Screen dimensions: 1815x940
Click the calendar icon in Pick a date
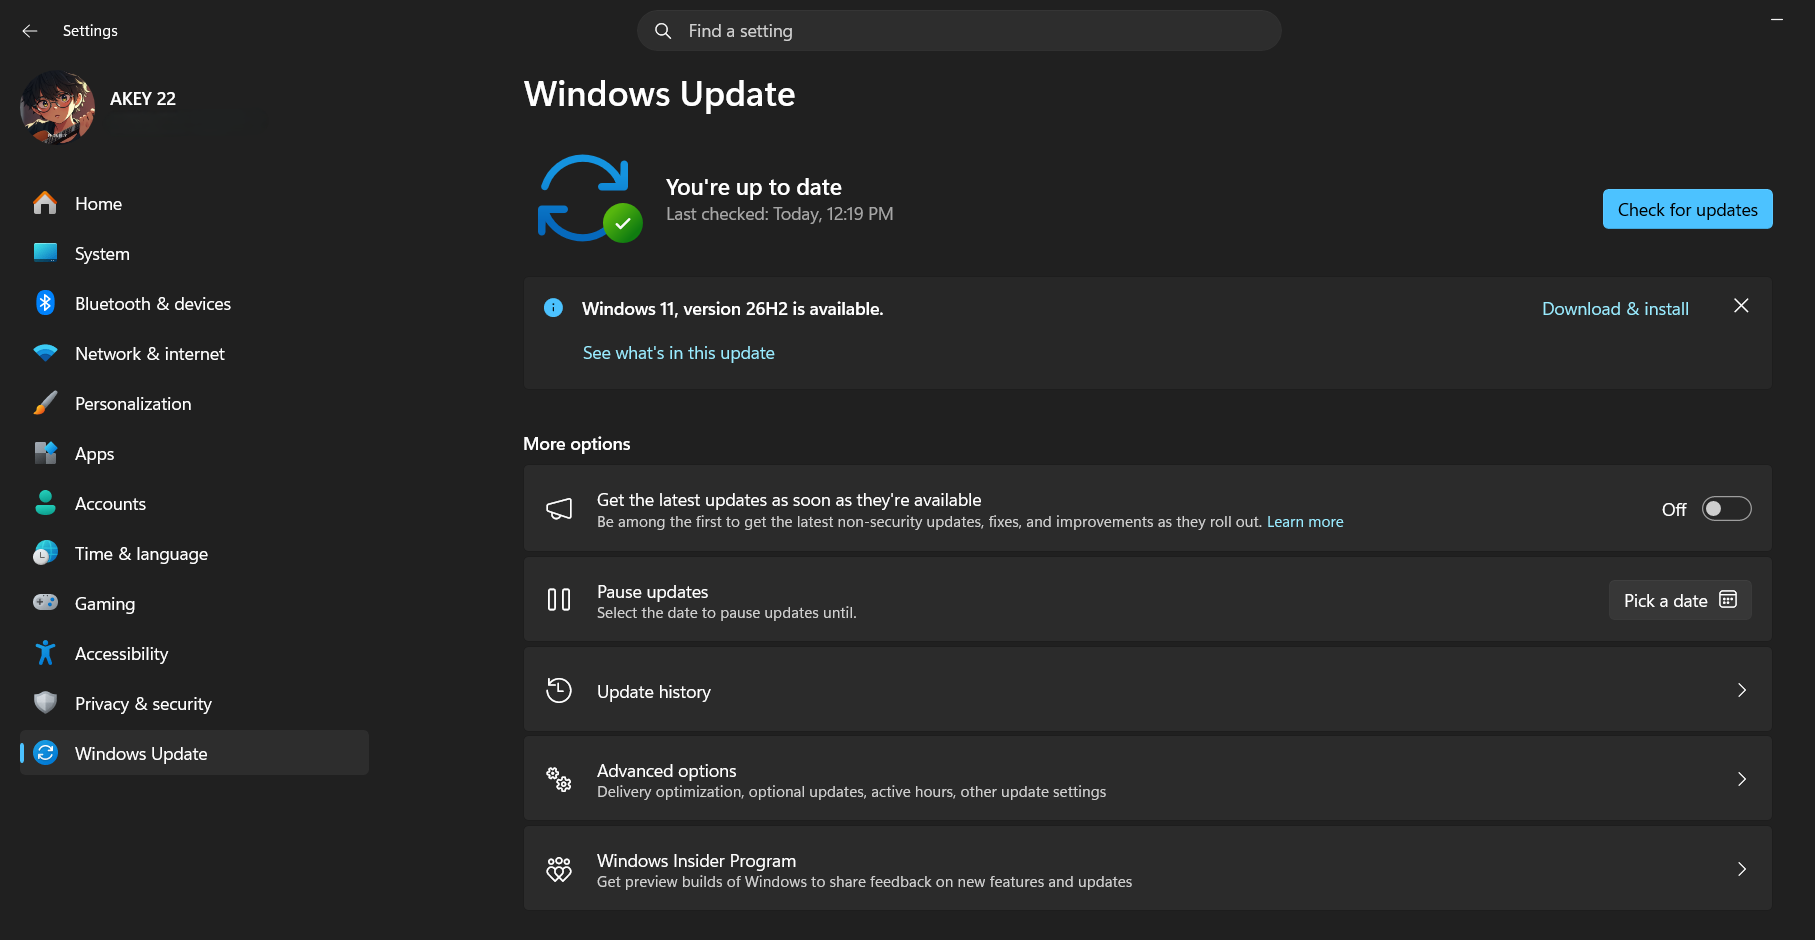coord(1728,600)
